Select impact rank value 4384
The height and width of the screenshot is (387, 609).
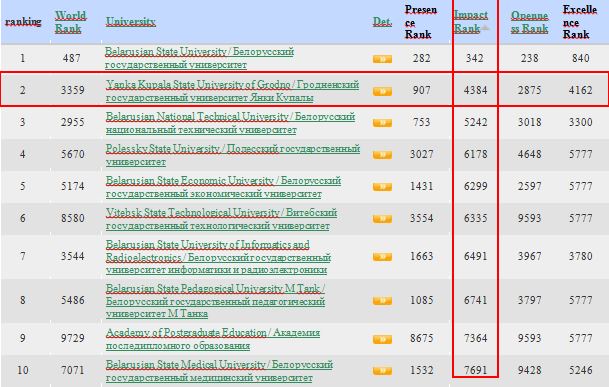coord(476,90)
